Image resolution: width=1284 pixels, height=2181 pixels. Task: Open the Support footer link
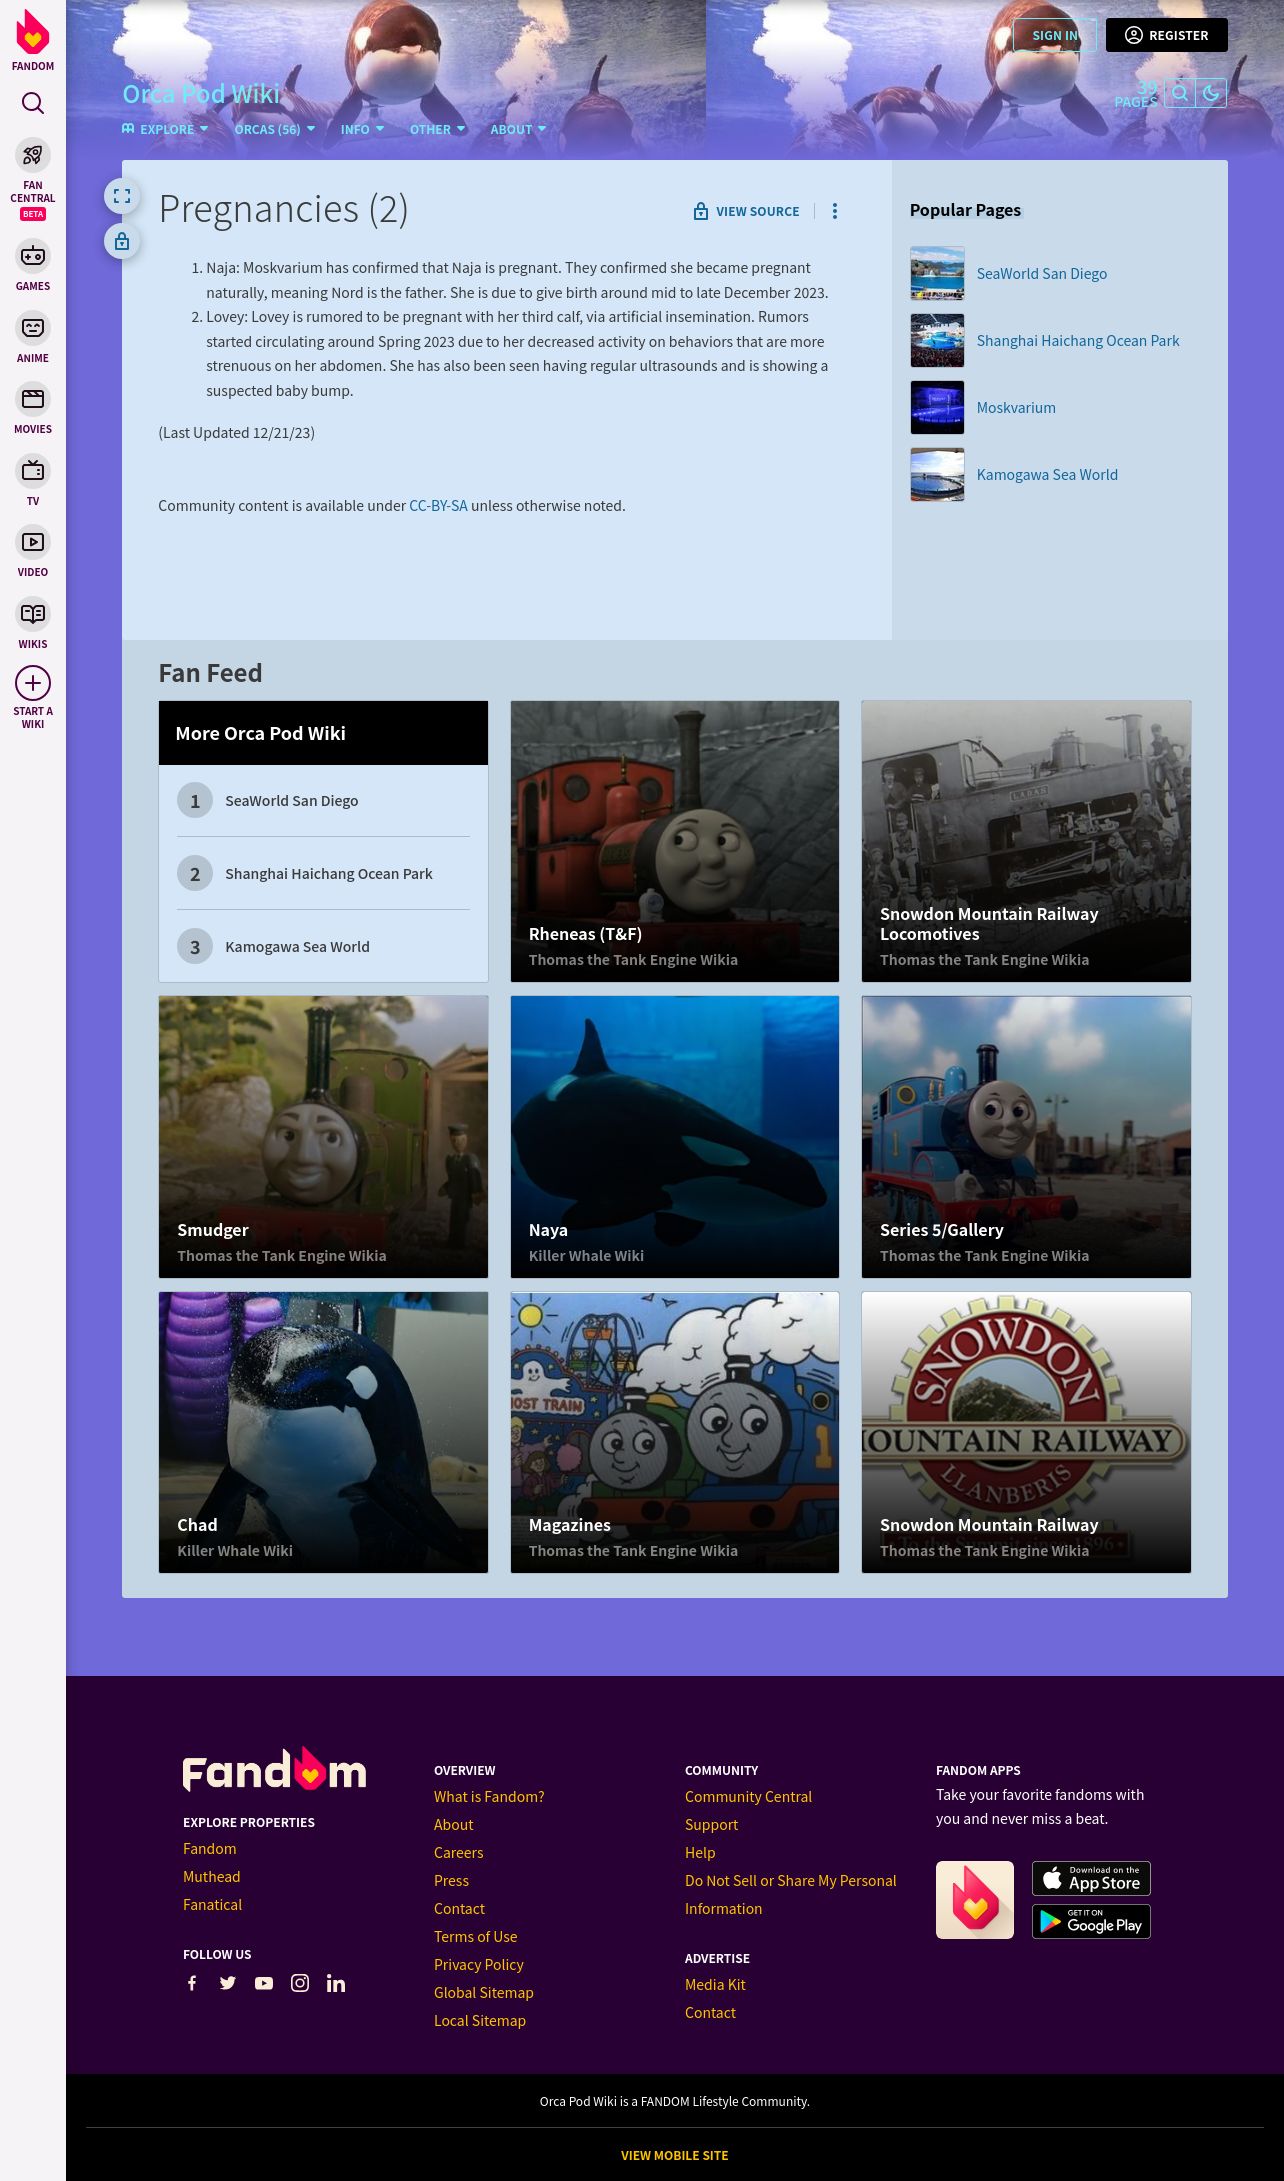point(711,1825)
